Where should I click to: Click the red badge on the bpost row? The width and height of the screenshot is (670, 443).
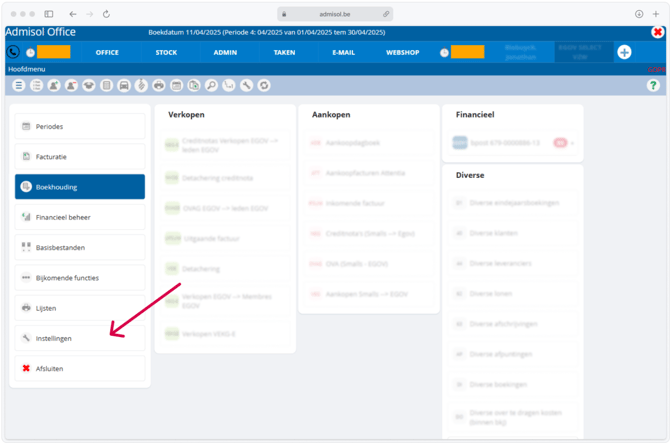tap(560, 143)
